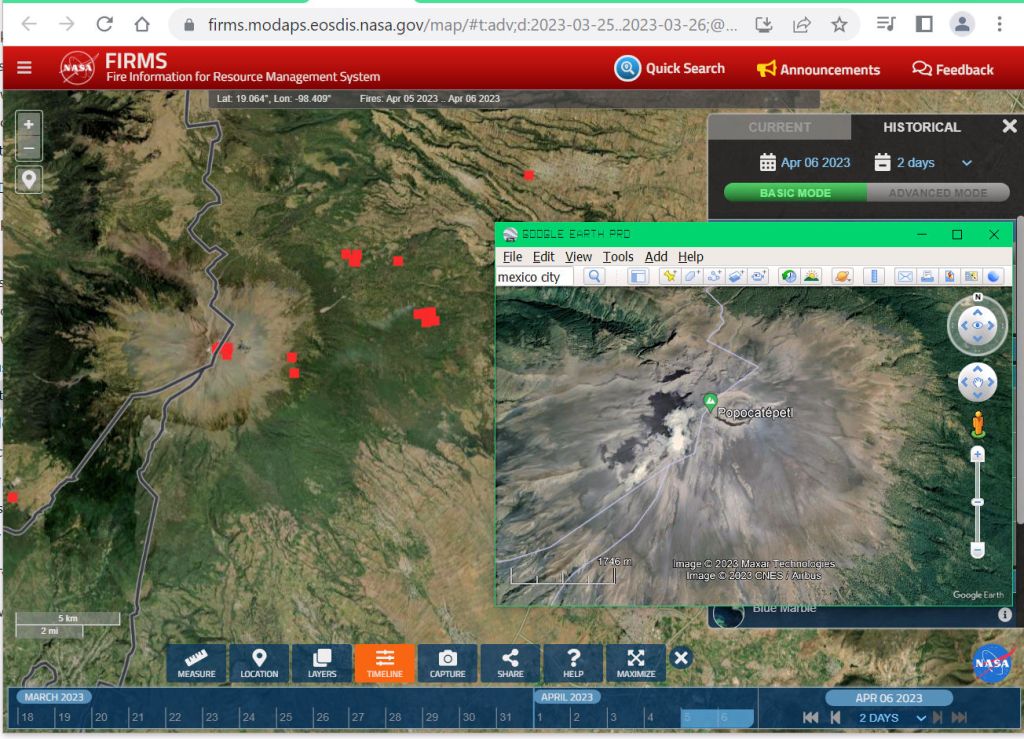1024x739 pixels.
Task: Expand the 2 days range dropdown
Action: [966, 163]
